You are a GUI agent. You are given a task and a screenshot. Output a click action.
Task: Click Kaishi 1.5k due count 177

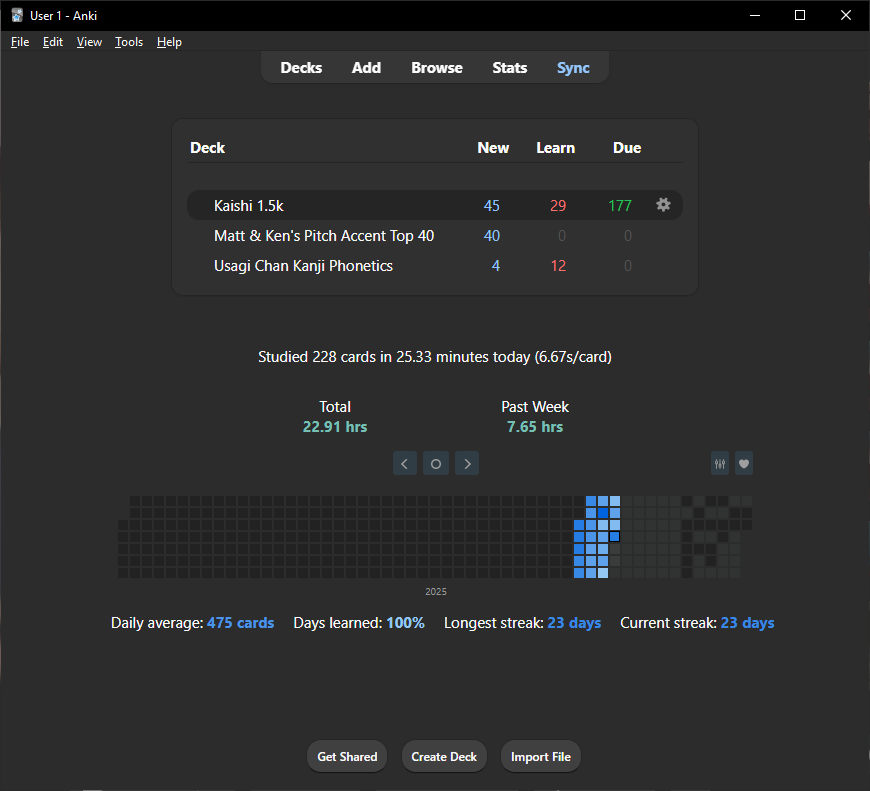[620, 206]
